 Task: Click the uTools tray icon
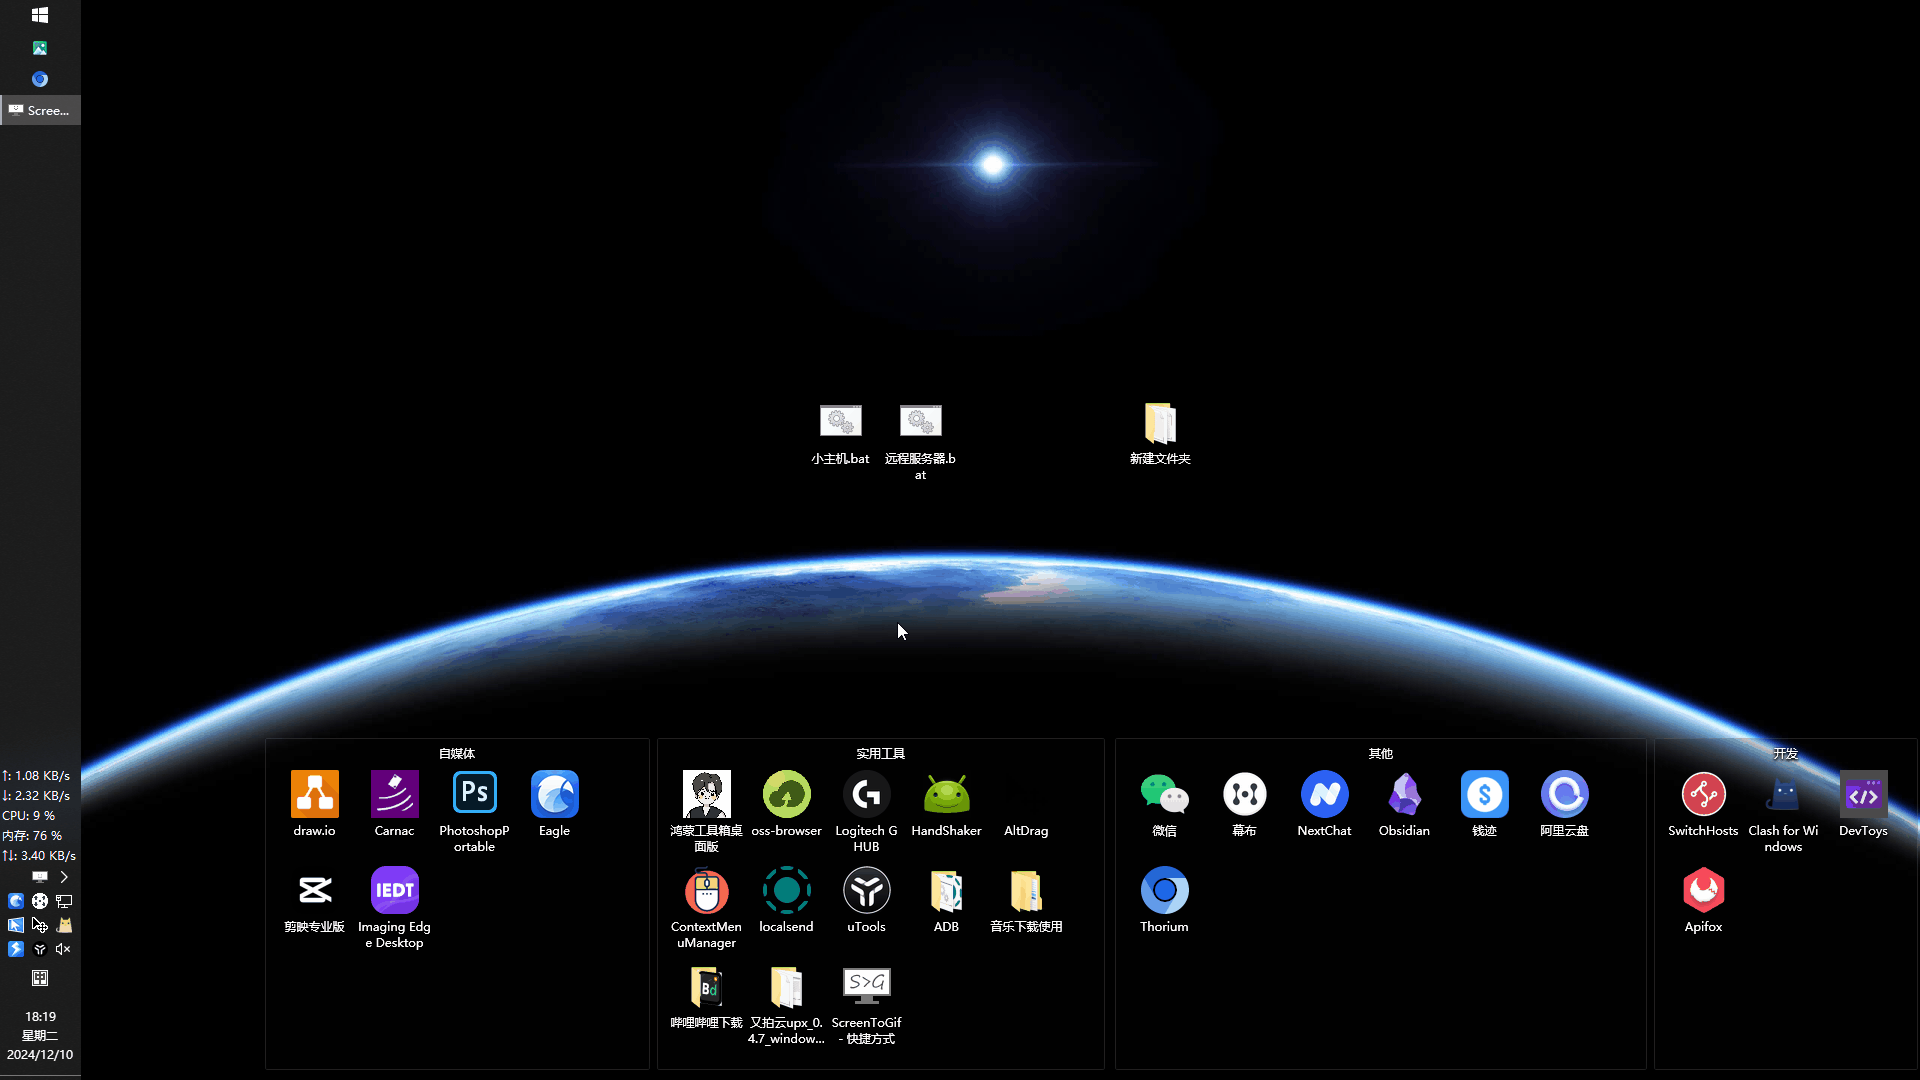40,949
